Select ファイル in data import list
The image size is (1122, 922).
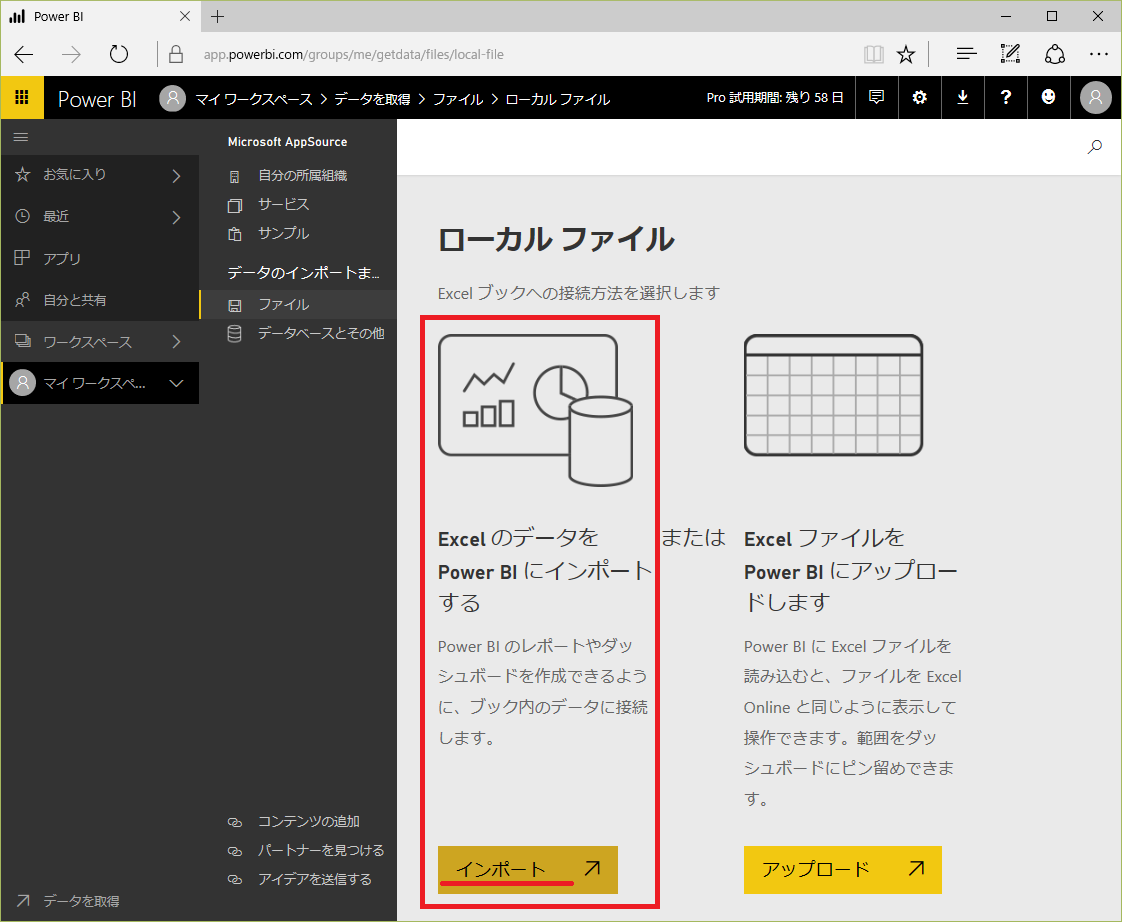[x=298, y=304]
